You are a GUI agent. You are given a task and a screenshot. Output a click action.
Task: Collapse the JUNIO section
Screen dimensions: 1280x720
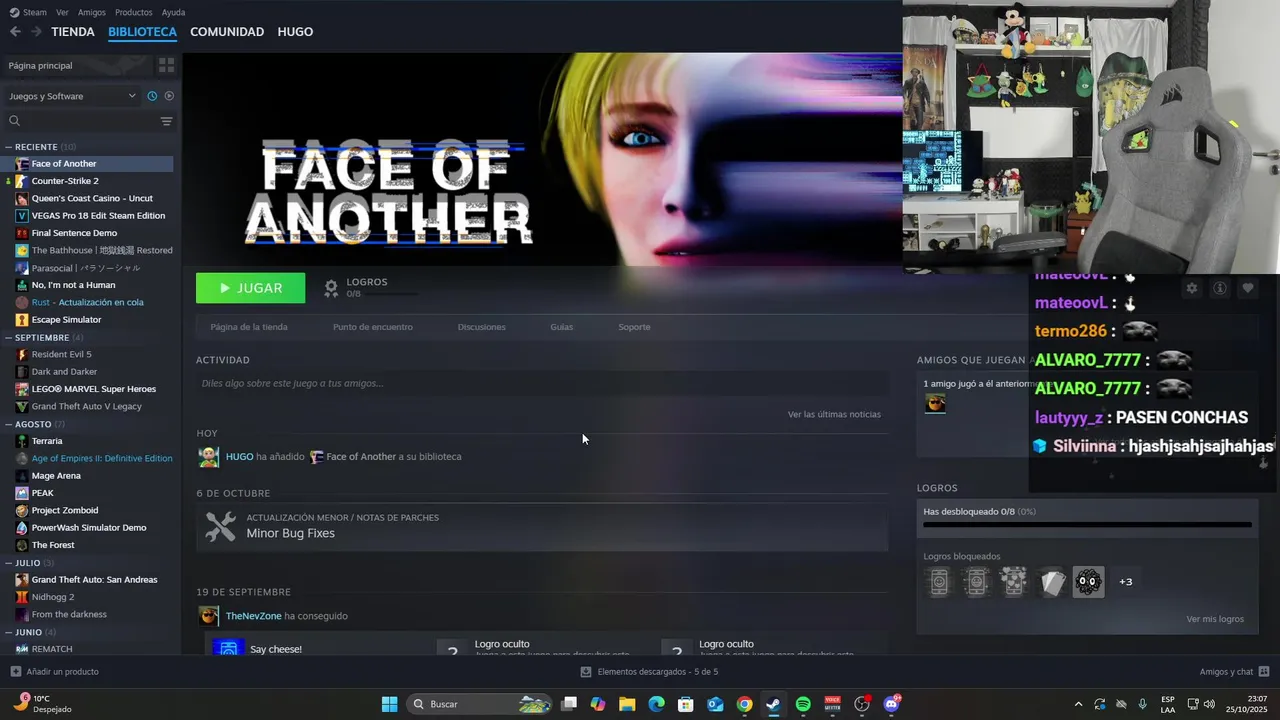(x=9, y=632)
